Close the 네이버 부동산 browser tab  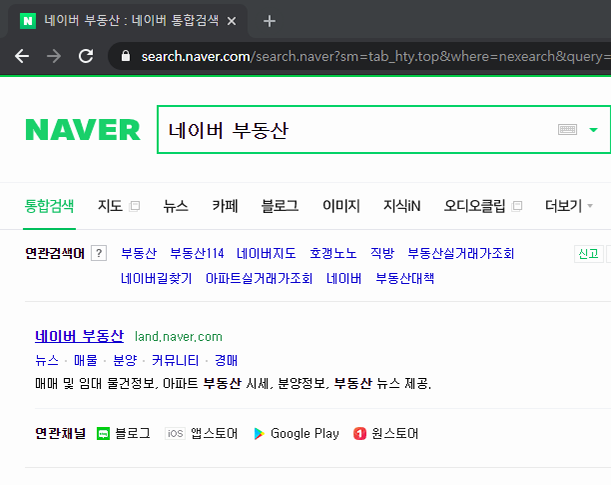point(231,21)
